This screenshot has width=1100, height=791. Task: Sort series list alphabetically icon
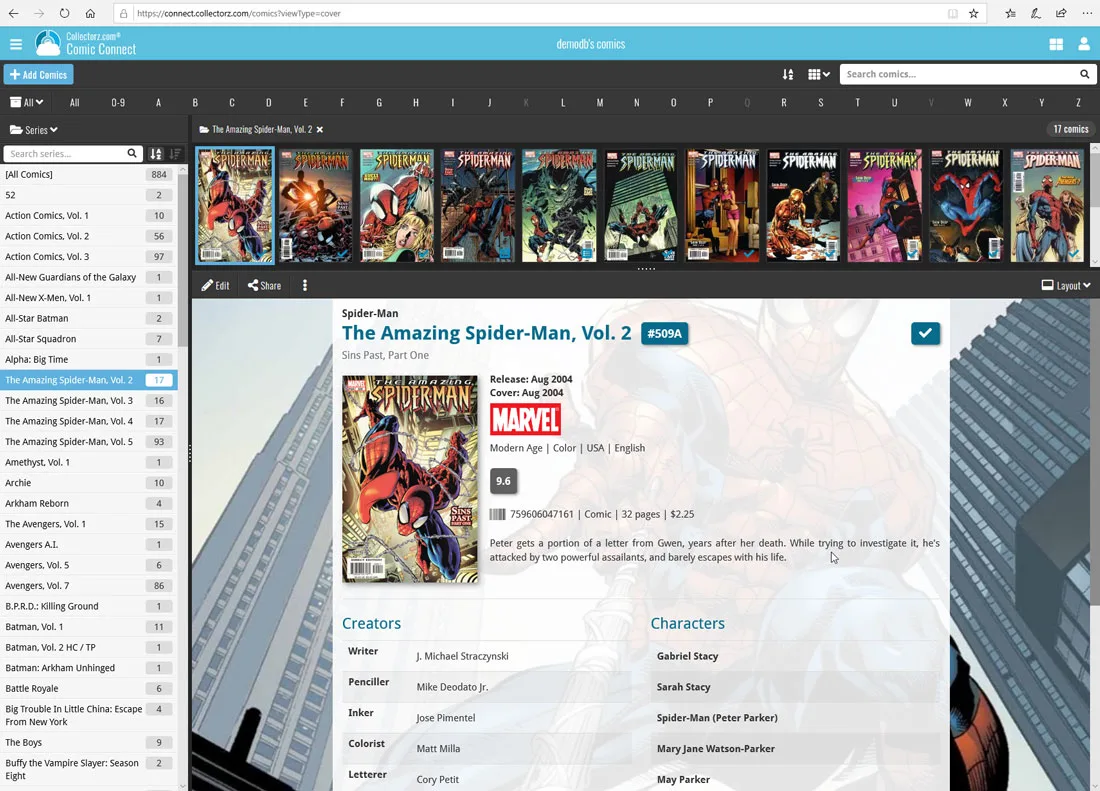click(x=156, y=154)
